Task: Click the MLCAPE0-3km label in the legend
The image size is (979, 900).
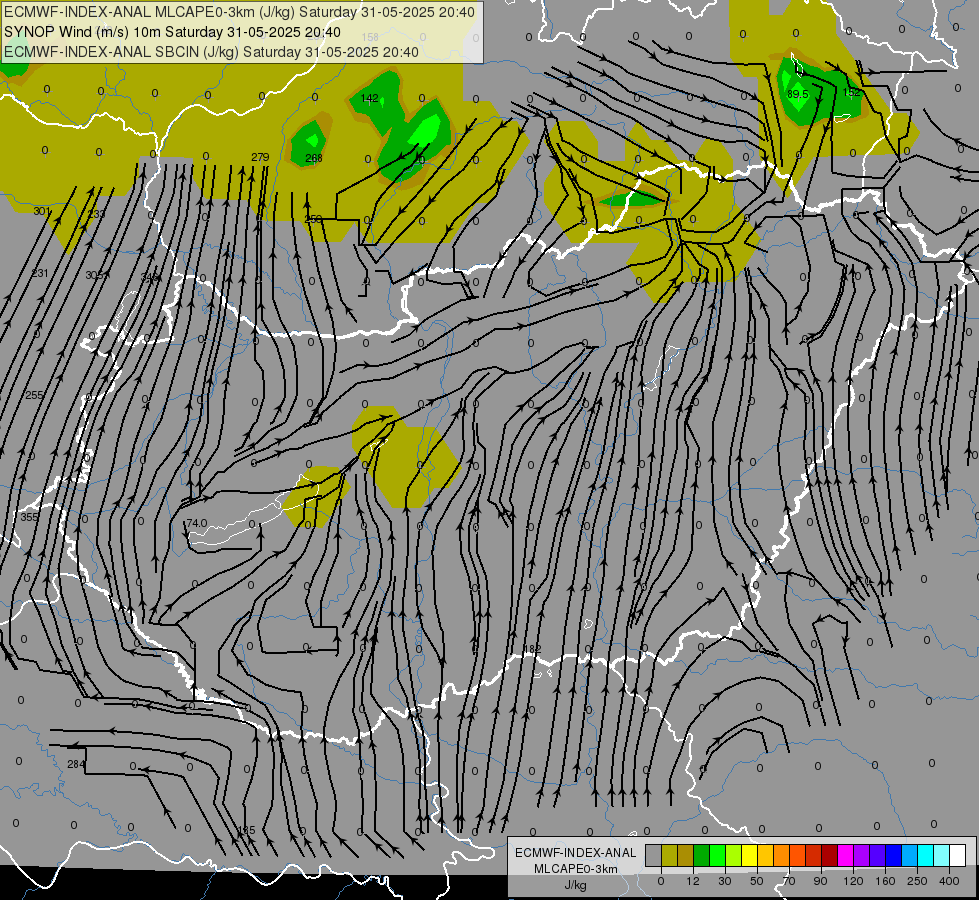Action: pos(576,868)
